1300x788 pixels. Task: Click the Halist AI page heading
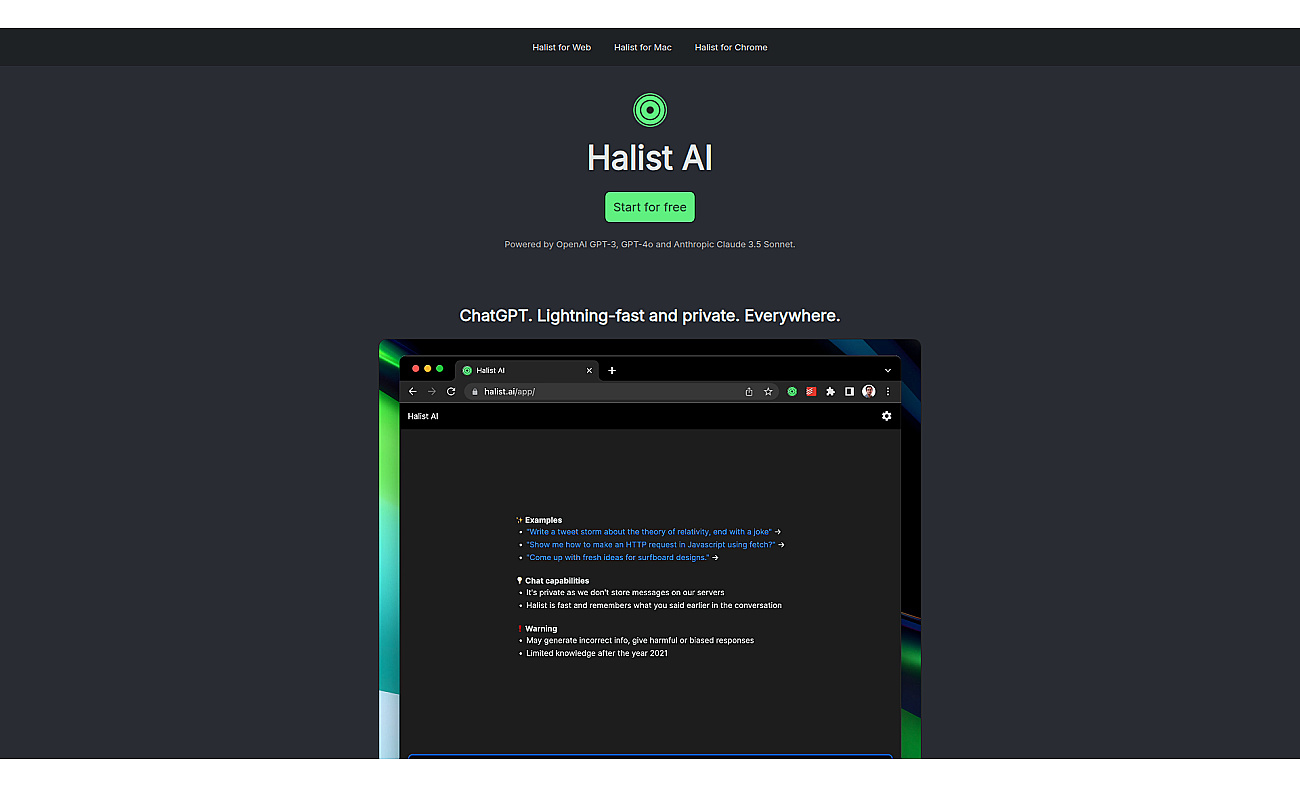tap(650, 158)
